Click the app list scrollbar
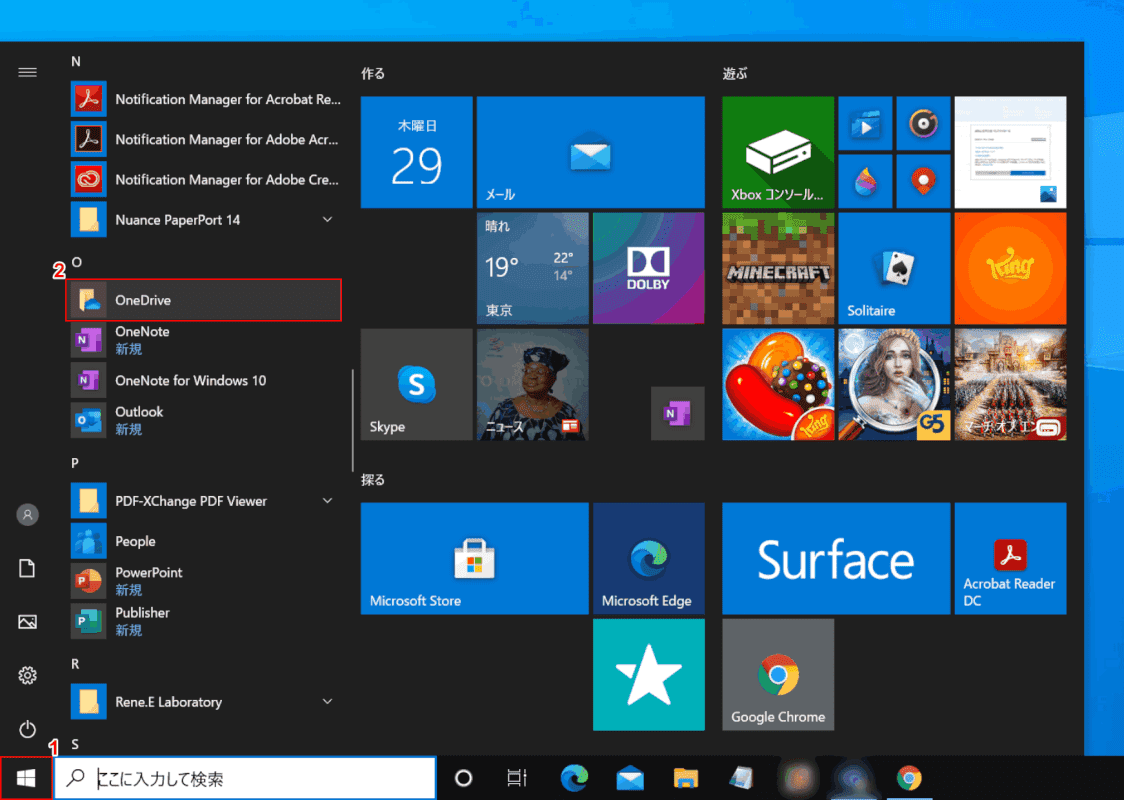Screen dimensions: 1124x800 coord(353,419)
